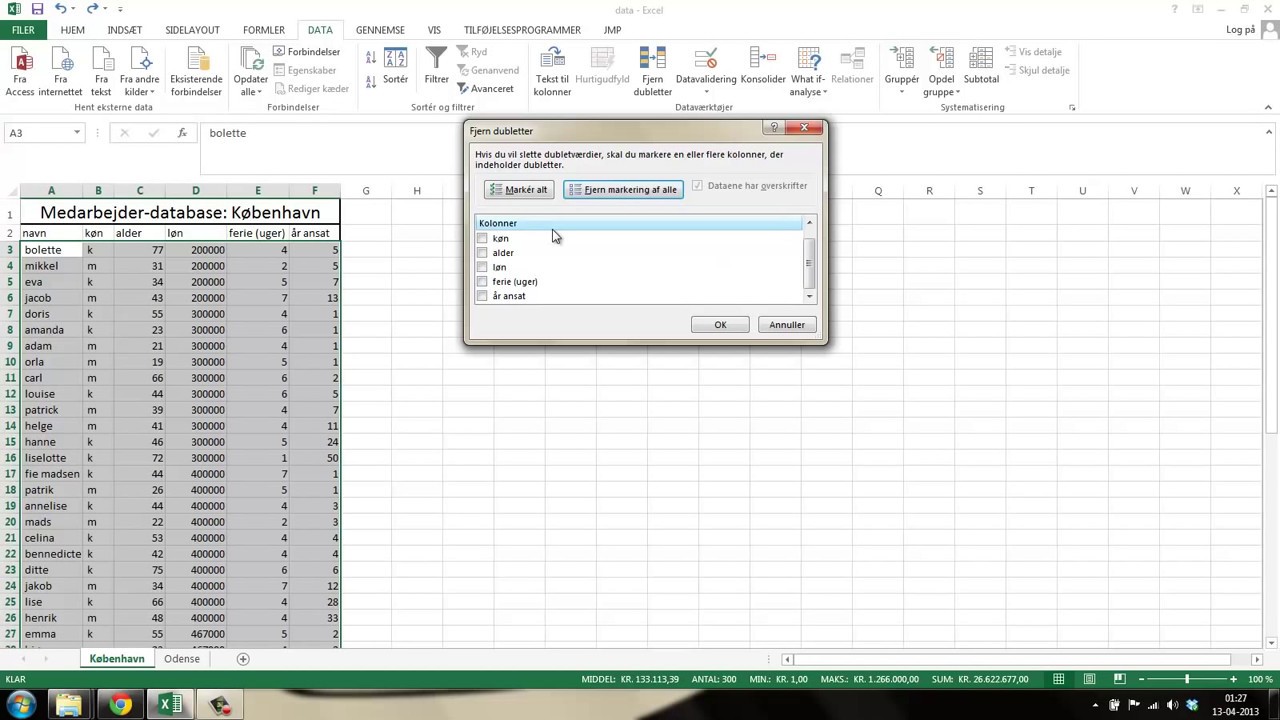The height and width of the screenshot is (720, 1280).
Task: Open Google Chrome from the taskbar
Action: [x=119, y=705]
